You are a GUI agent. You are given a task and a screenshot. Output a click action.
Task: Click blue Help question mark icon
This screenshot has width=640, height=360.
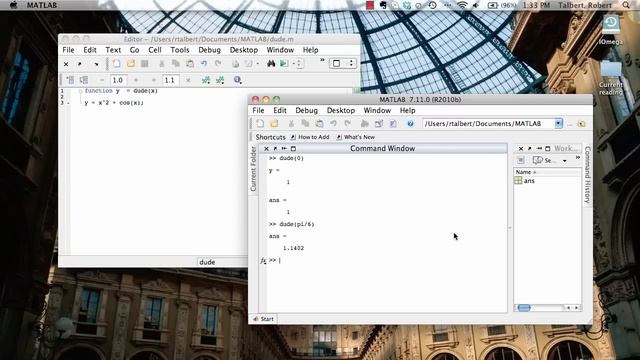pos(410,124)
